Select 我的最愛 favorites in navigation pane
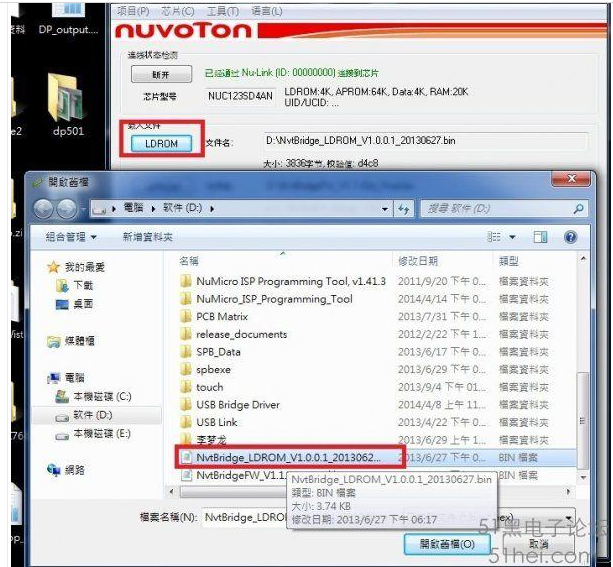613x567 pixels. 76,267
